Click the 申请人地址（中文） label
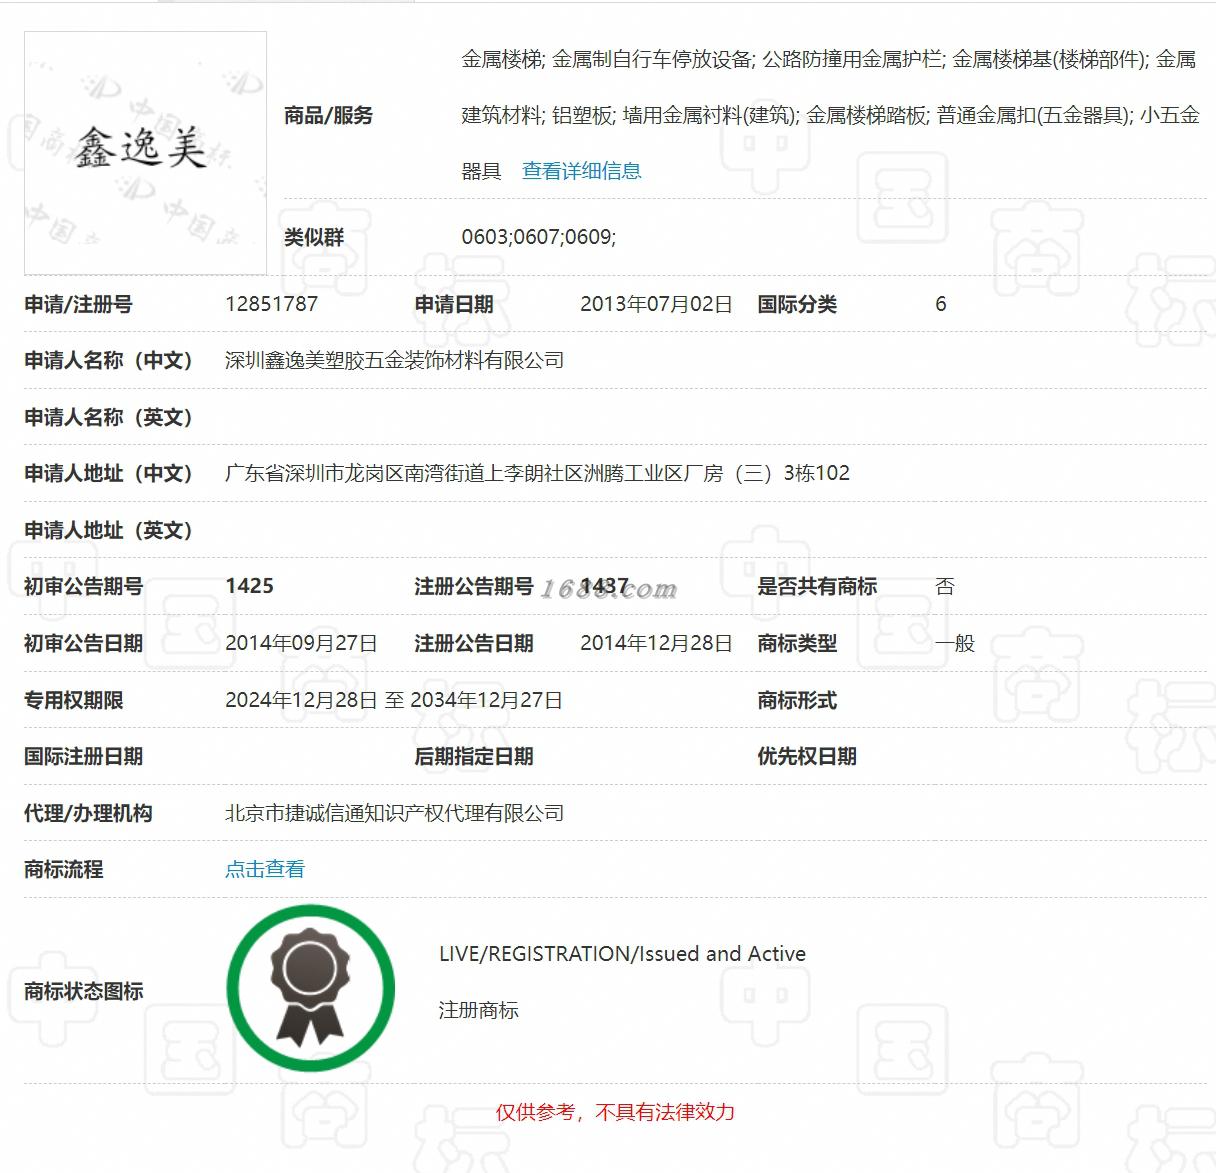Screen dimensions: 1216x1173 point(108,473)
